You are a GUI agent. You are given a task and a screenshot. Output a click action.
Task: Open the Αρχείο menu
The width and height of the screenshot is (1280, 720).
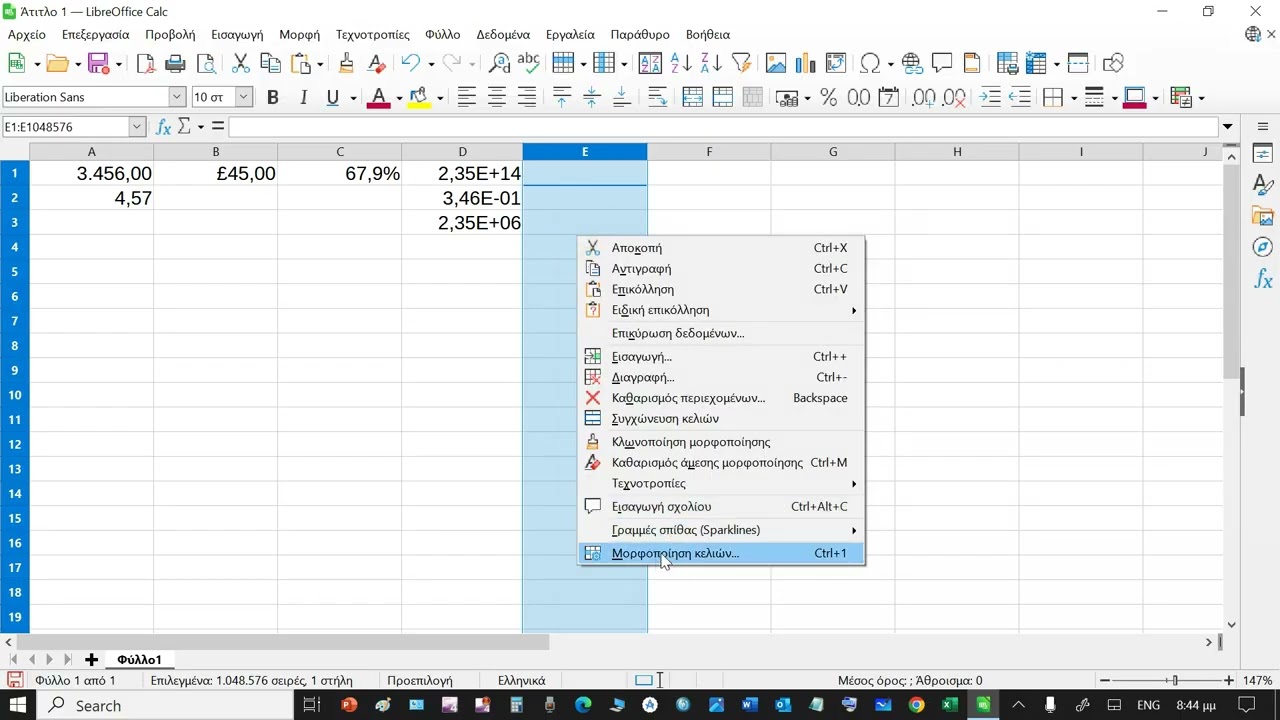(27, 34)
